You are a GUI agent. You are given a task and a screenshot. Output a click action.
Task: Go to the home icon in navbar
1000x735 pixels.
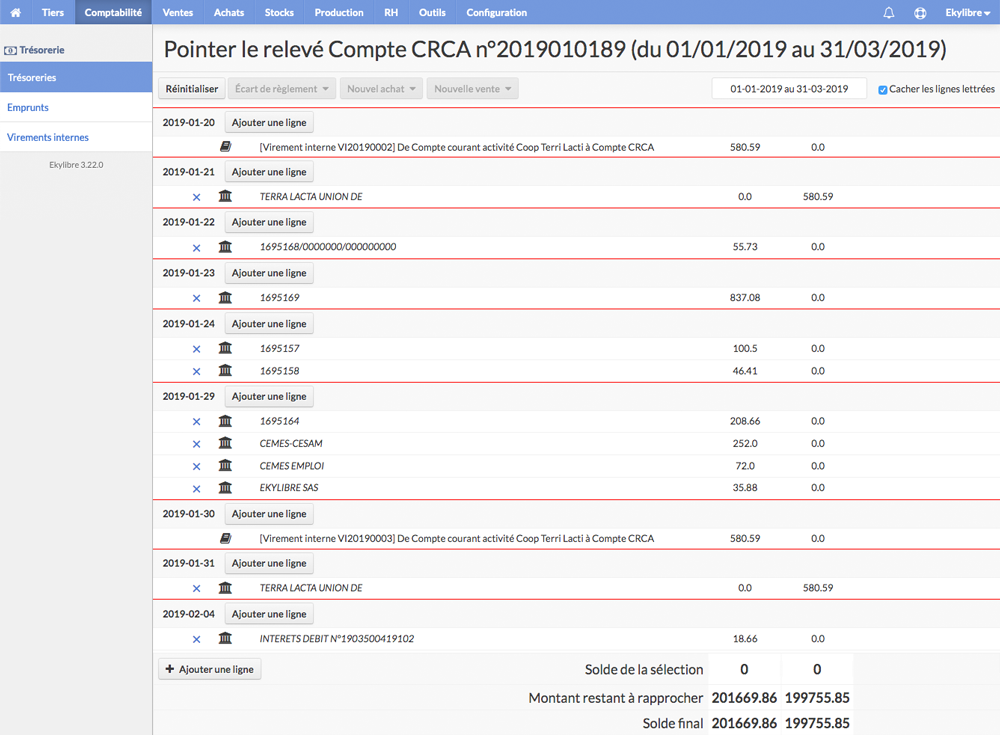[15, 12]
